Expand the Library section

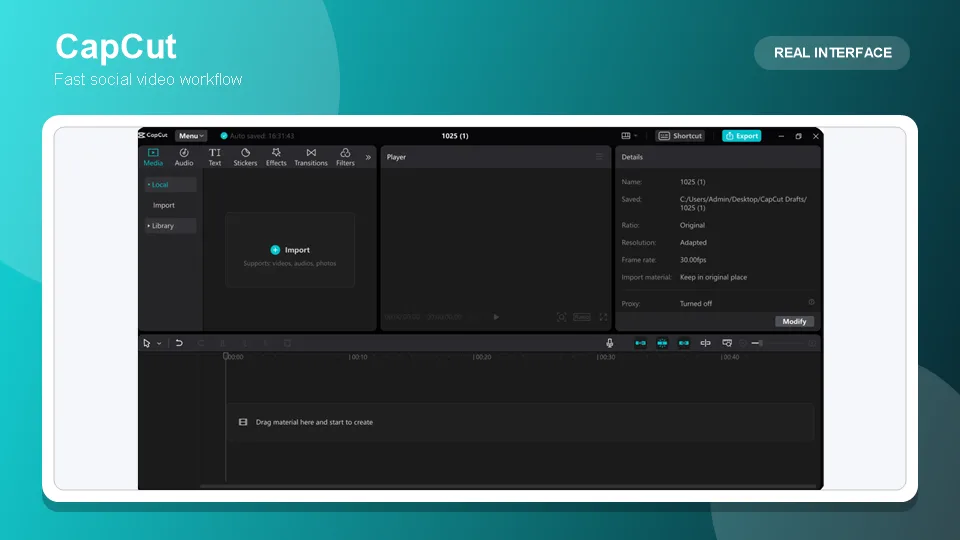(x=170, y=226)
